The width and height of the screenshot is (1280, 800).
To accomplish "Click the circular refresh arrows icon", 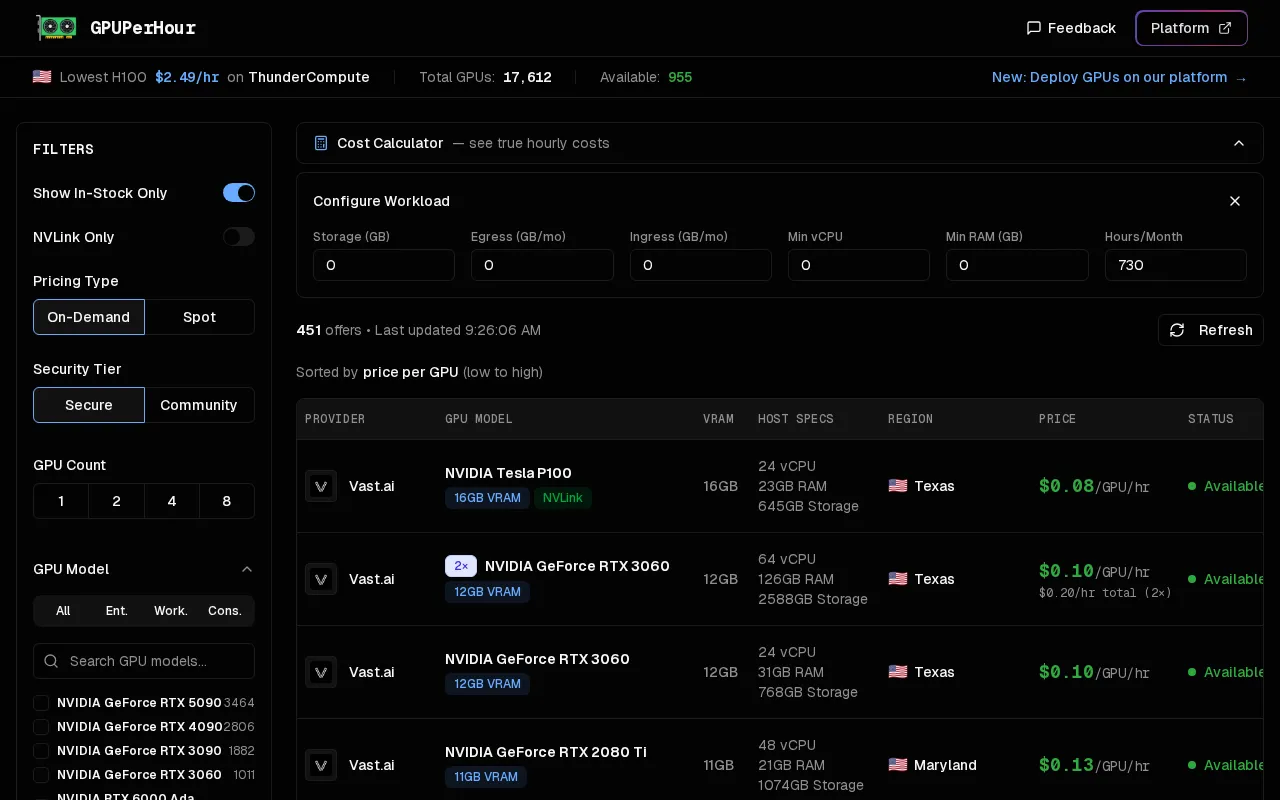I will point(1177,330).
